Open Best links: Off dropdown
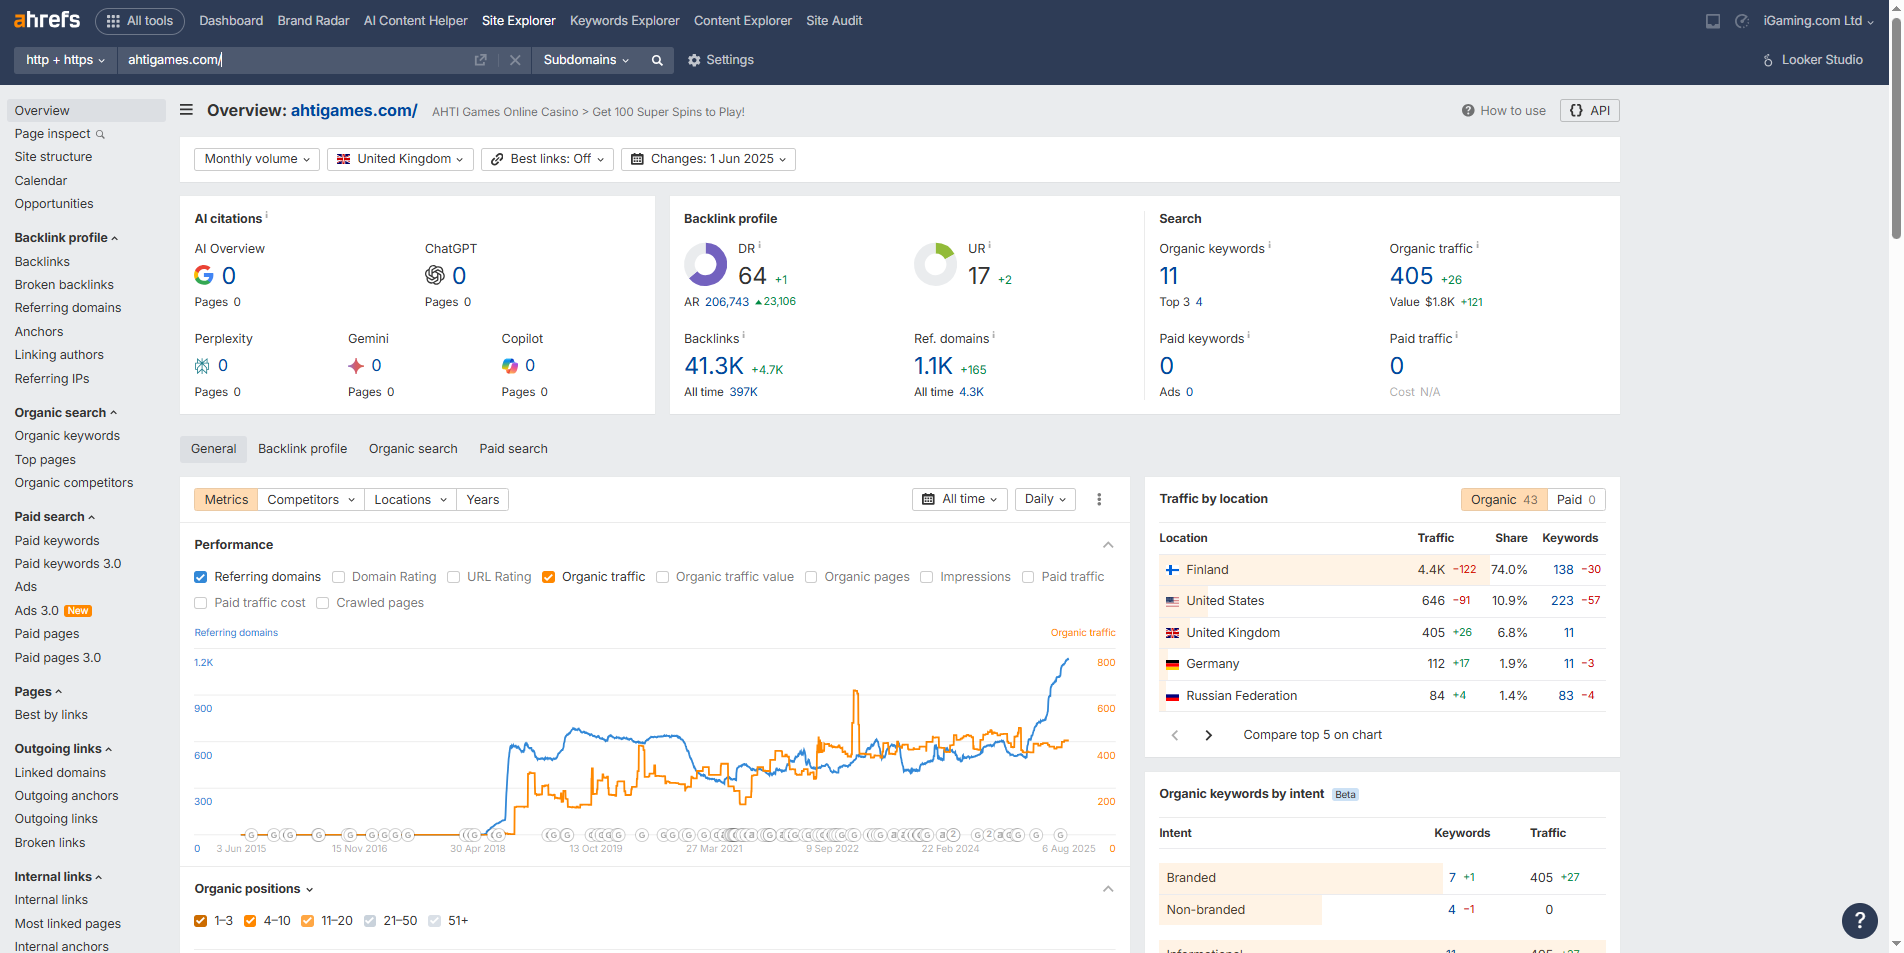Image resolution: width=1904 pixels, height=953 pixels. point(547,159)
